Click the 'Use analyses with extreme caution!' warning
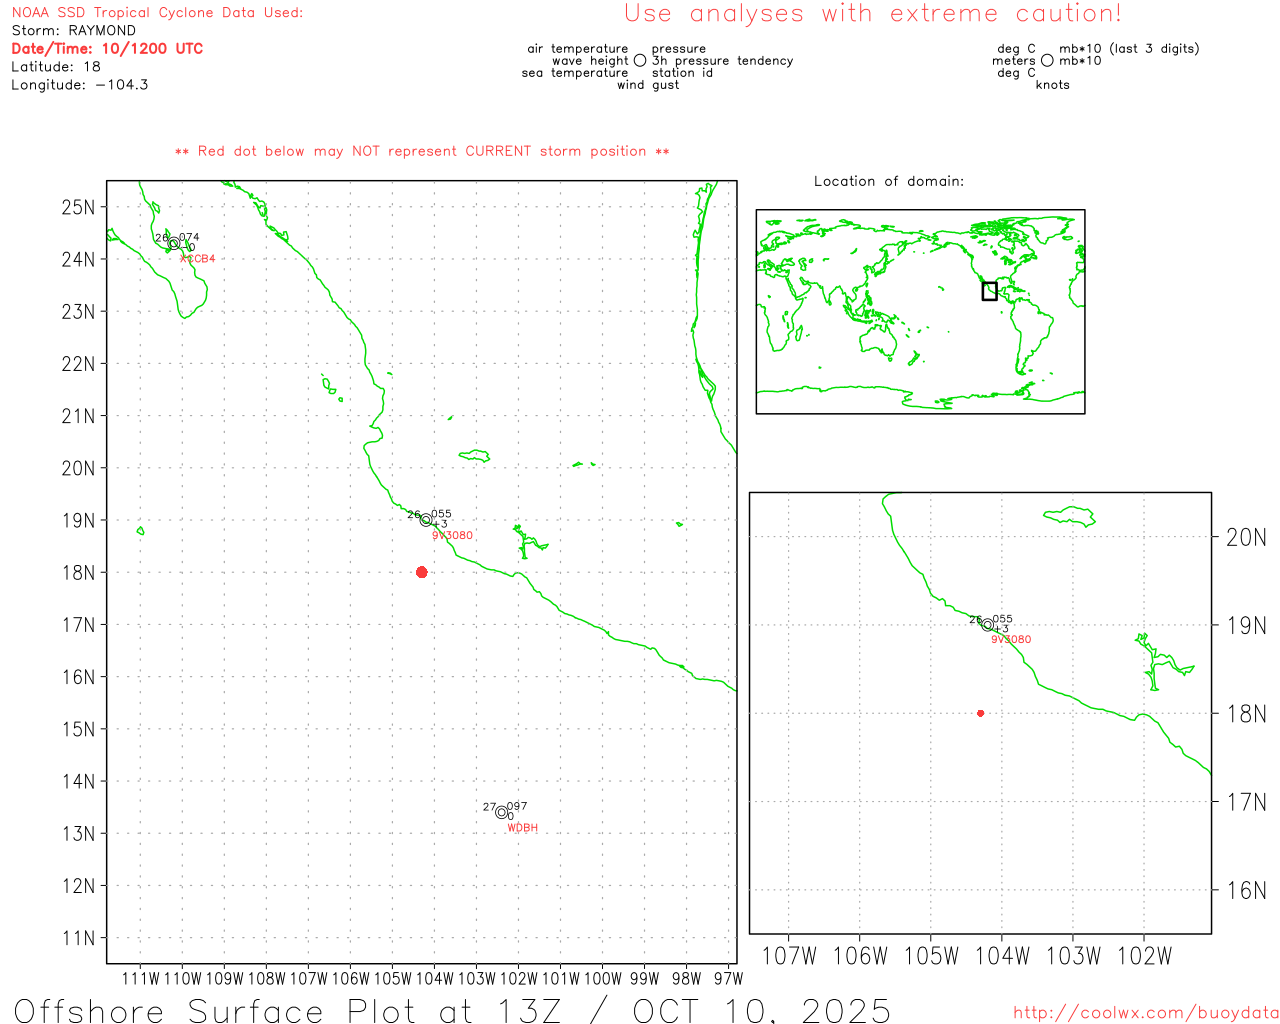Image resolution: width=1280 pixels, height=1024 pixels. tap(873, 14)
